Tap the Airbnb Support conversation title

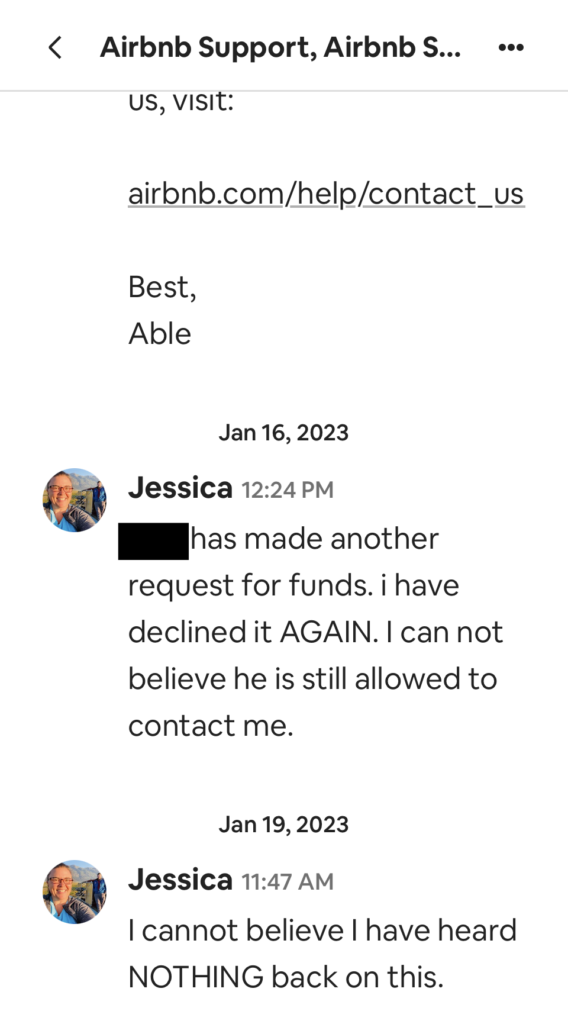click(280, 48)
